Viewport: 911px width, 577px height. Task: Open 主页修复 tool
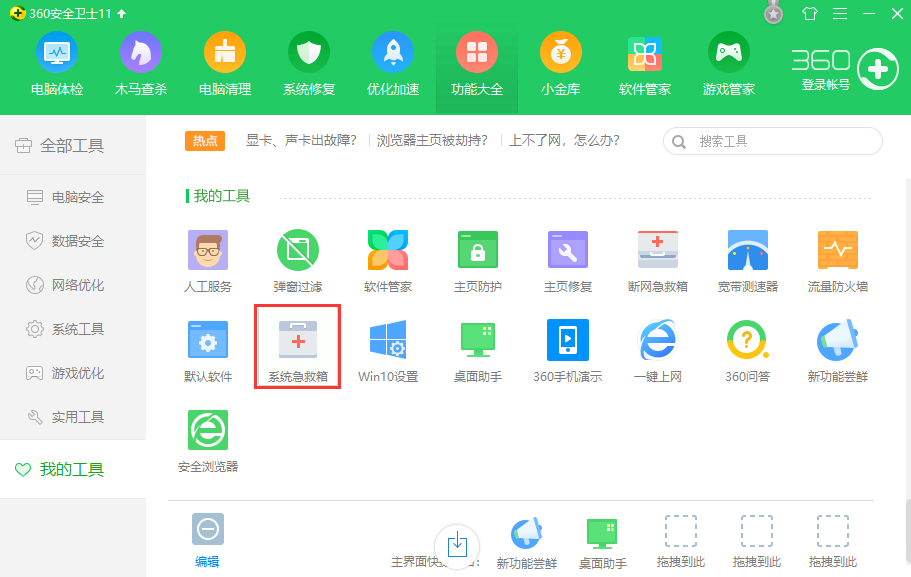click(x=568, y=261)
